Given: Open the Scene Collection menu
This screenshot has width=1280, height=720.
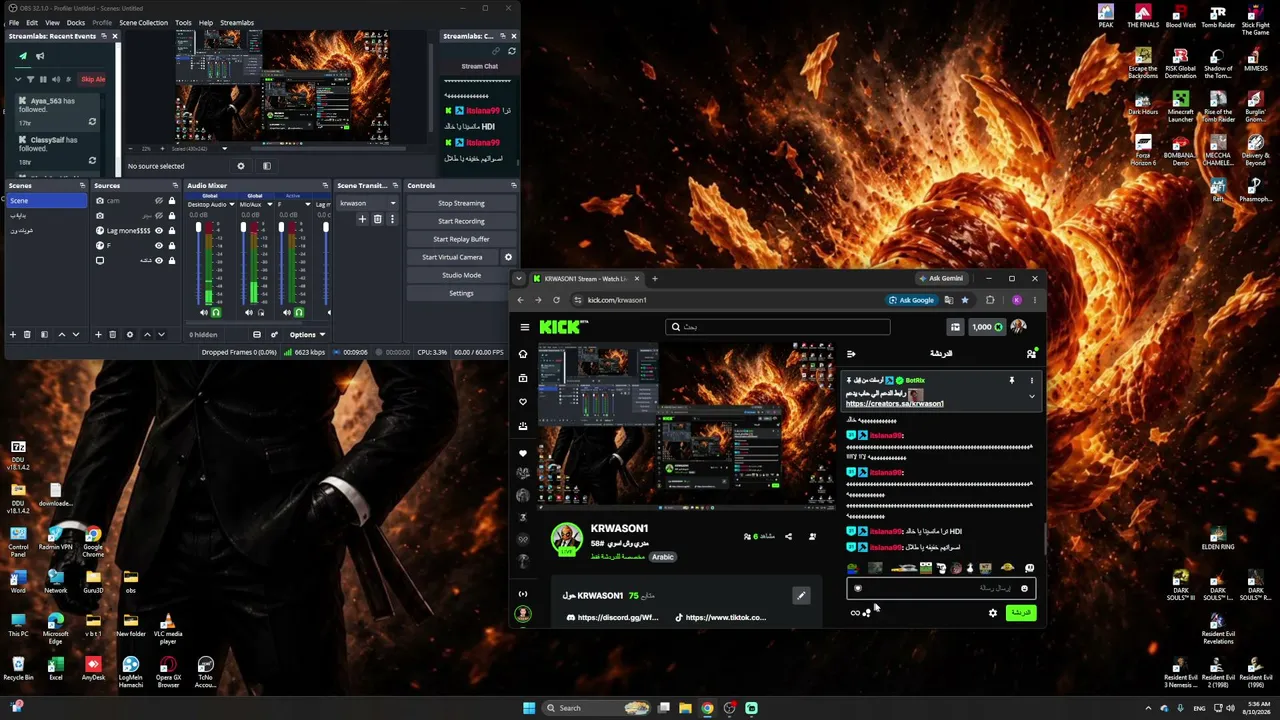Looking at the screenshot, I should pyautogui.click(x=144, y=22).
